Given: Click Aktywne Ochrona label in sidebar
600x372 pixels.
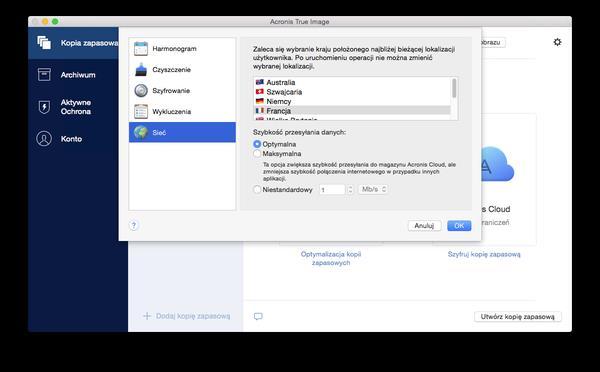Looking at the screenshot, I should point(76,107).
